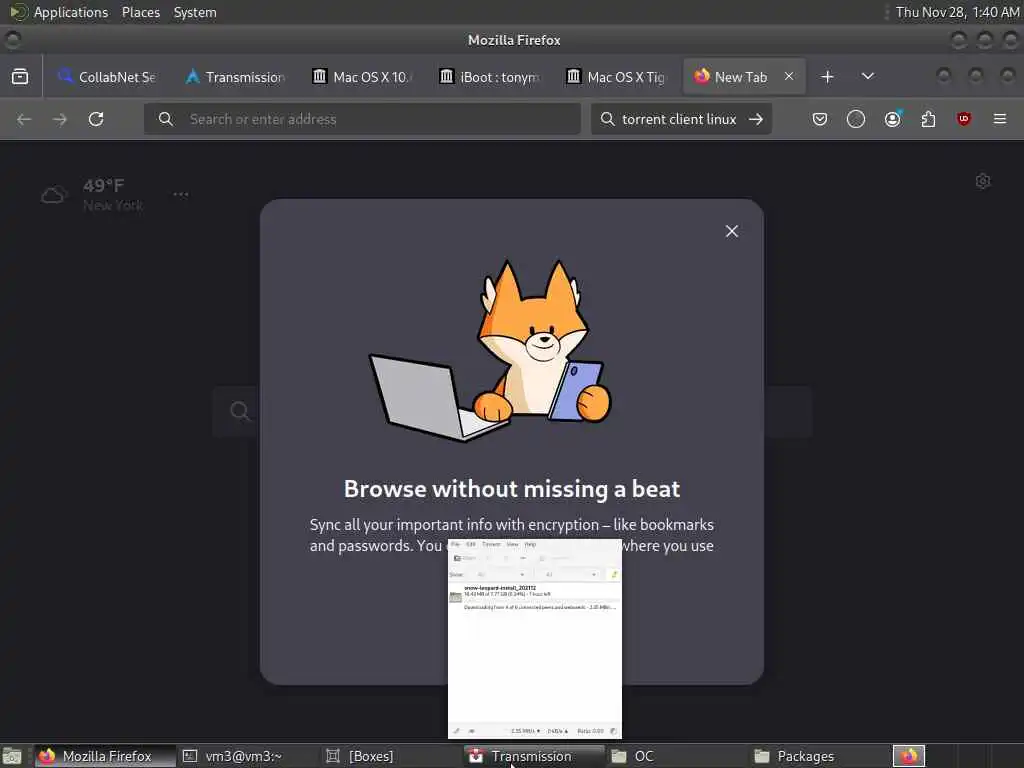Open the Extensions puzzle icon
Image resolution: width=1024 pixels, height=768 pixels.
click(928, 119)
